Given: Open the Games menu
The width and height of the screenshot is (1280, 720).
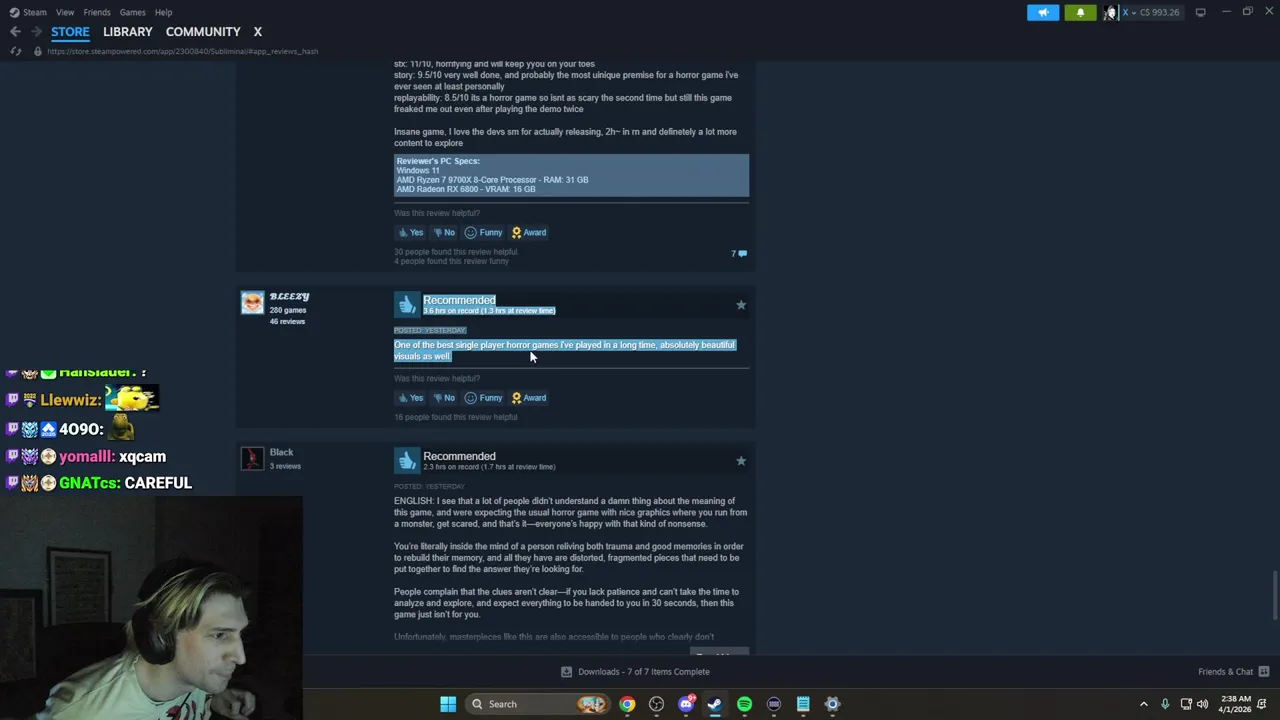Looking at the screenshot, I should coord(132,12).
